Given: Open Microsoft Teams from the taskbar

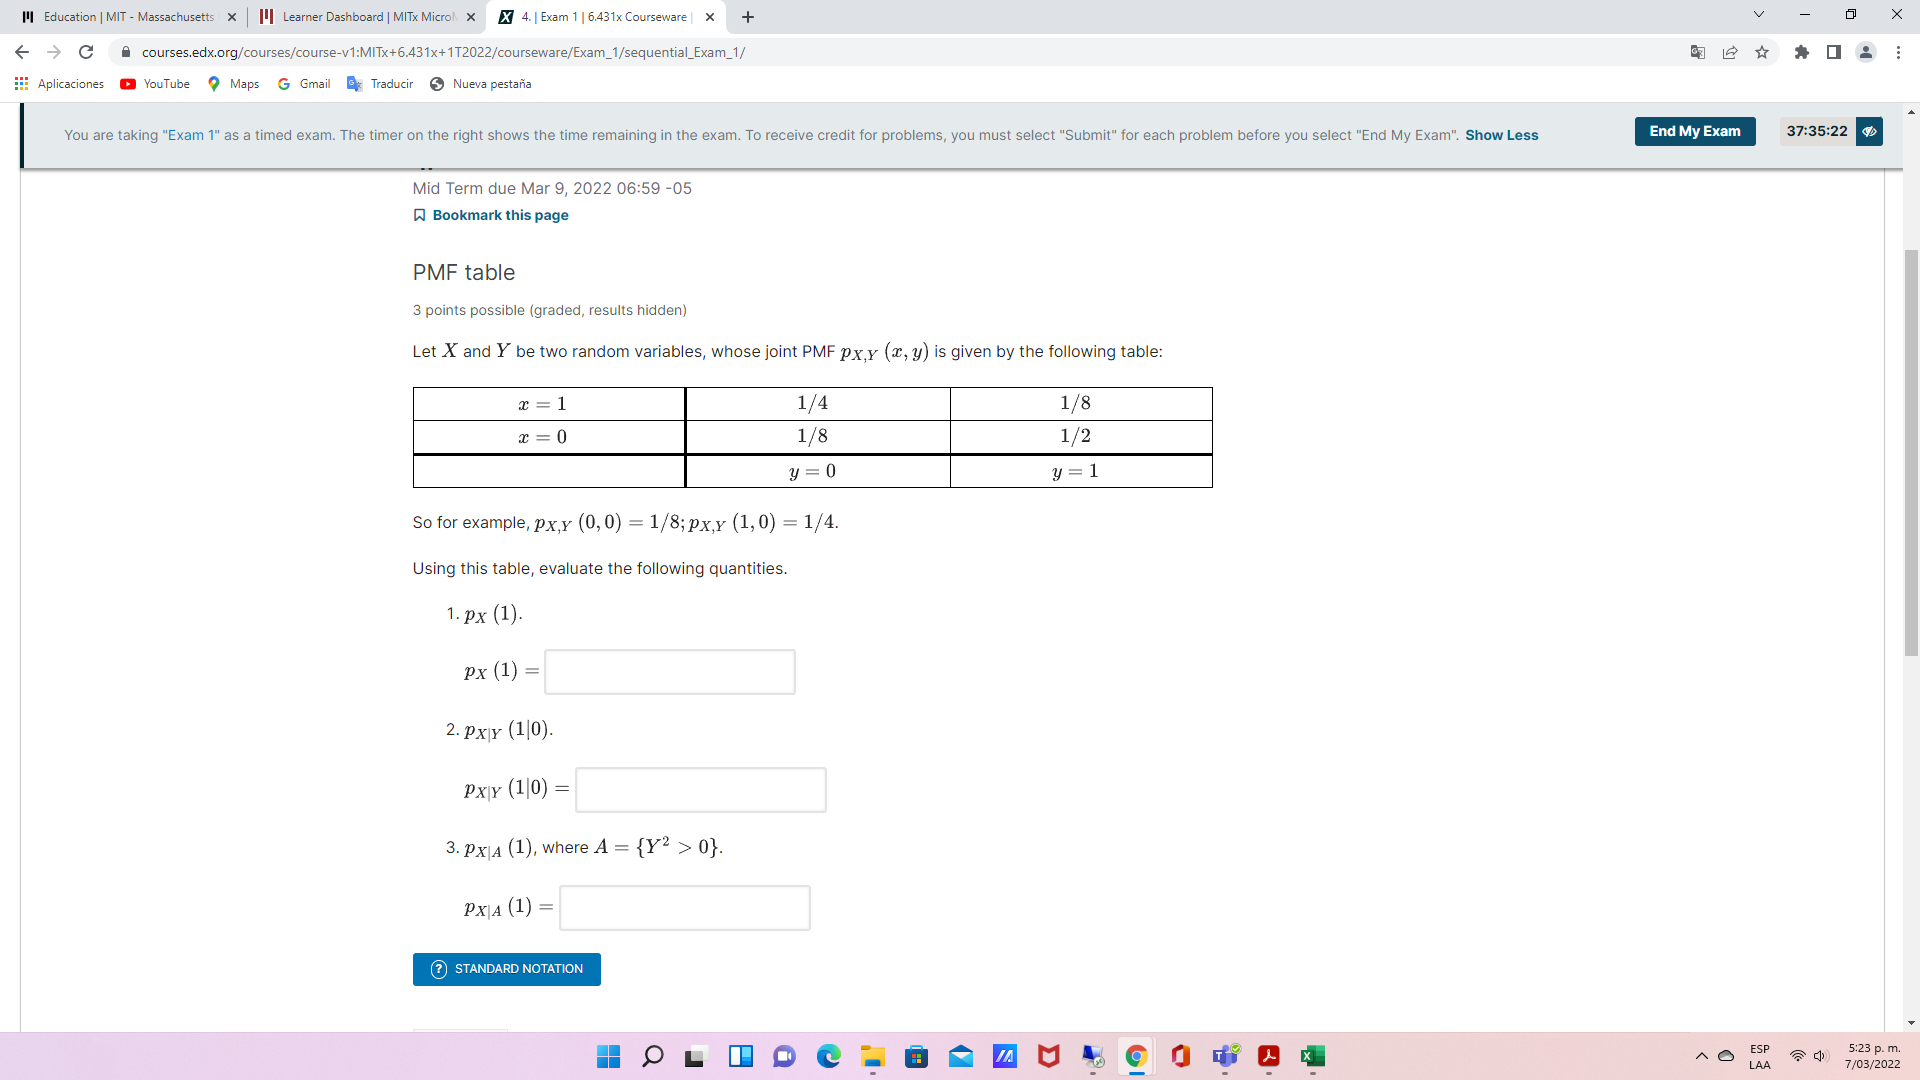Looking at the screenshot, I should (1225, 1056).
